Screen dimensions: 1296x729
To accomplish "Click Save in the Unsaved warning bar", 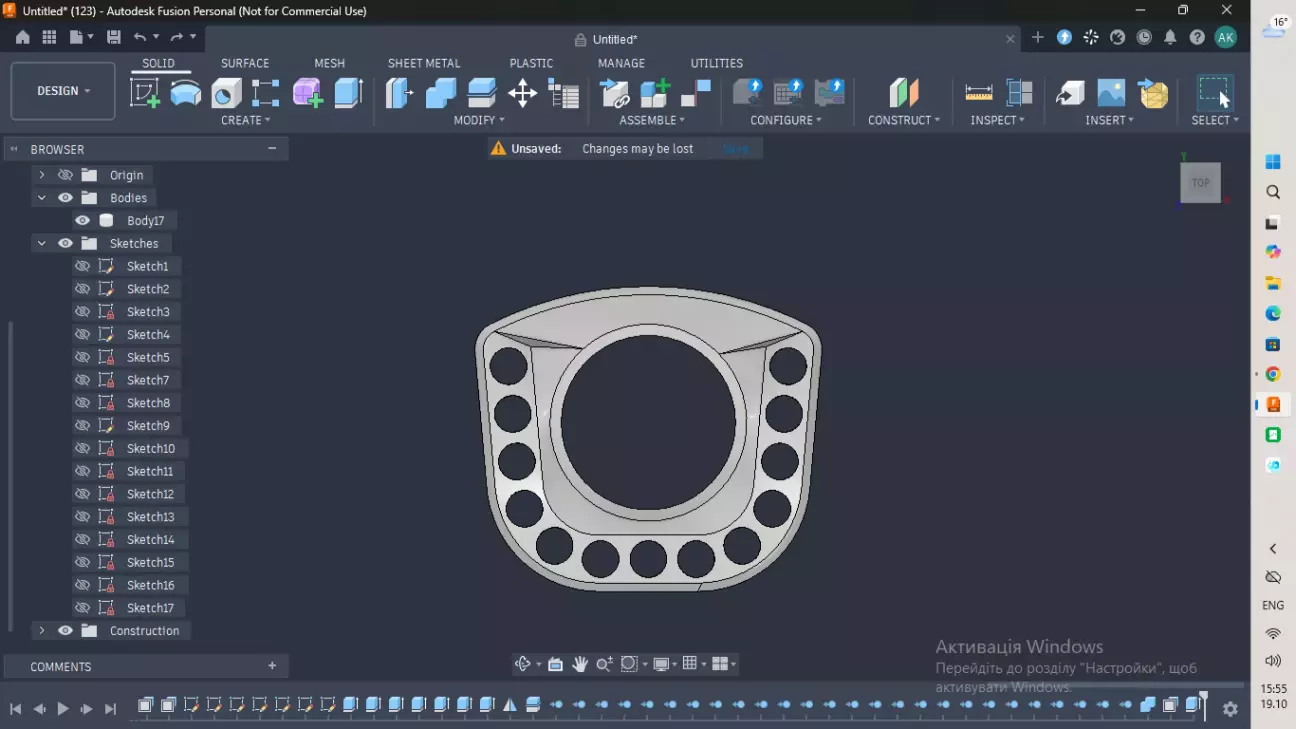I will 736,149.
